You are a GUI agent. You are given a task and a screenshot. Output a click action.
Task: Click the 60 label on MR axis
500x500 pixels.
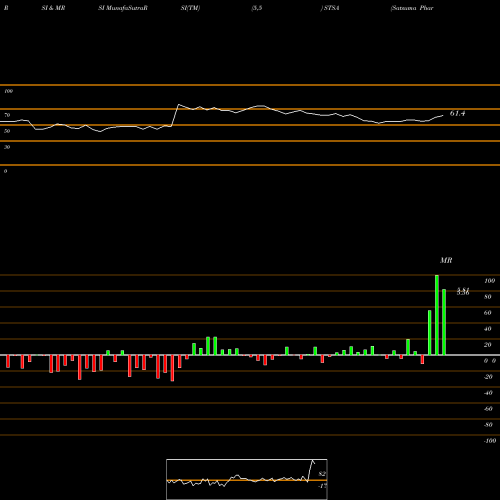[488, 313]
